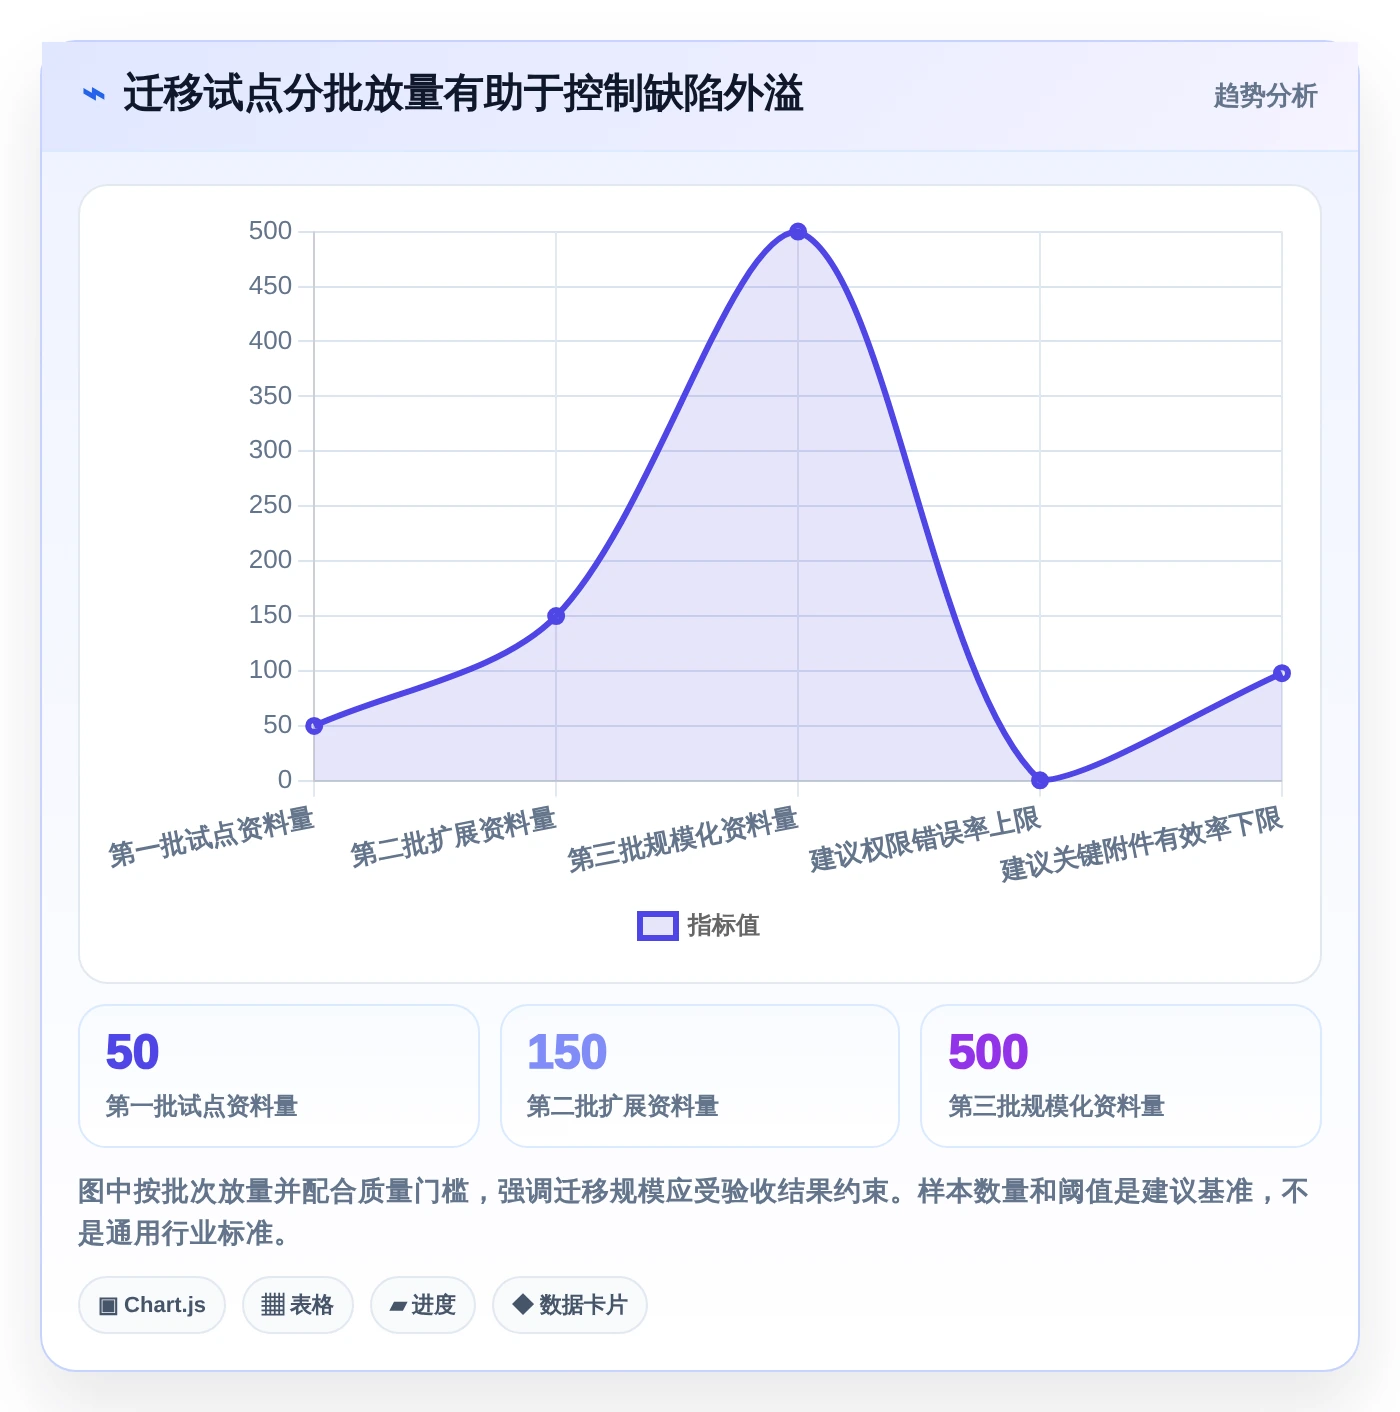Click the data point at 第二批扩展资料量
This screenshot has width=1400, height=1412.
tap(556, 616)
